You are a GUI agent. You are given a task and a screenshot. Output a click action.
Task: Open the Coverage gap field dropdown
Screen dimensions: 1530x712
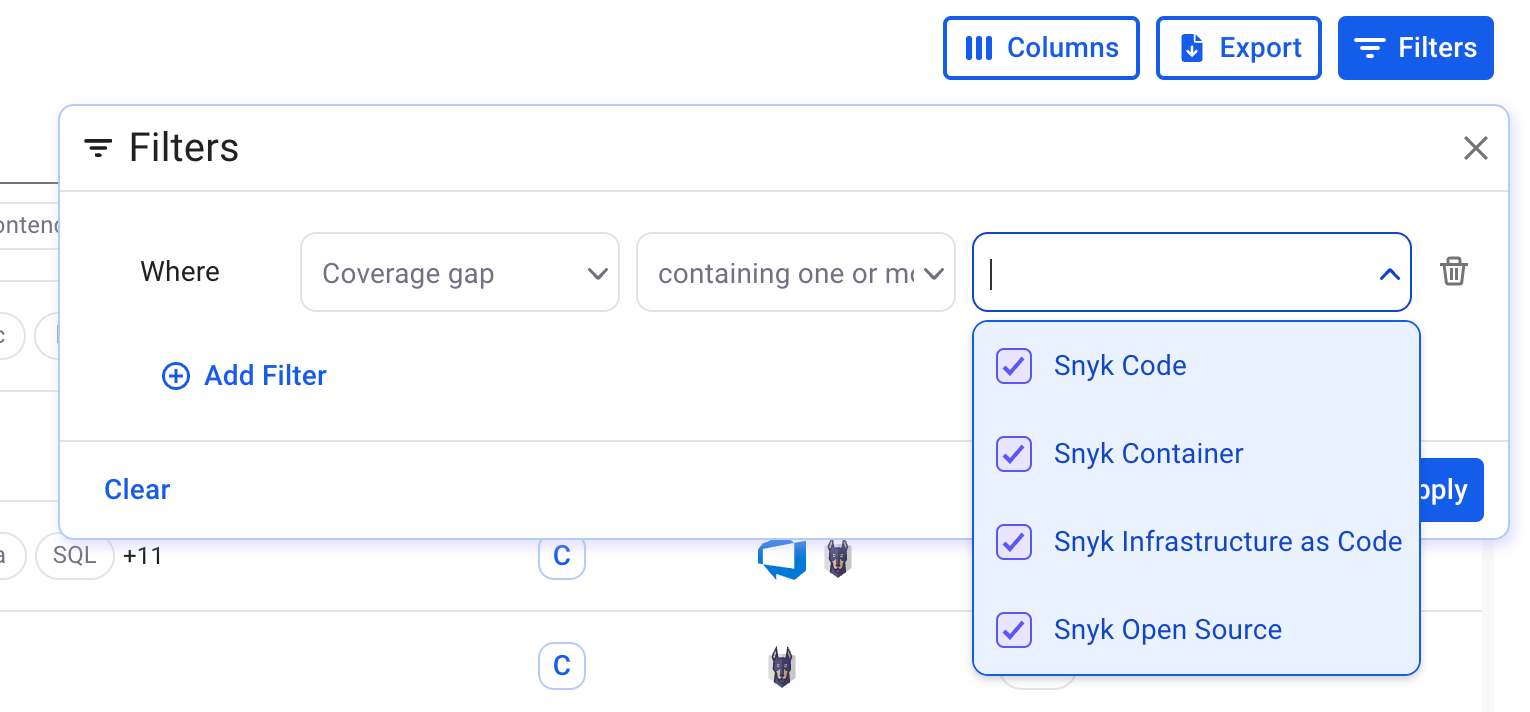[x=460, y=273]
